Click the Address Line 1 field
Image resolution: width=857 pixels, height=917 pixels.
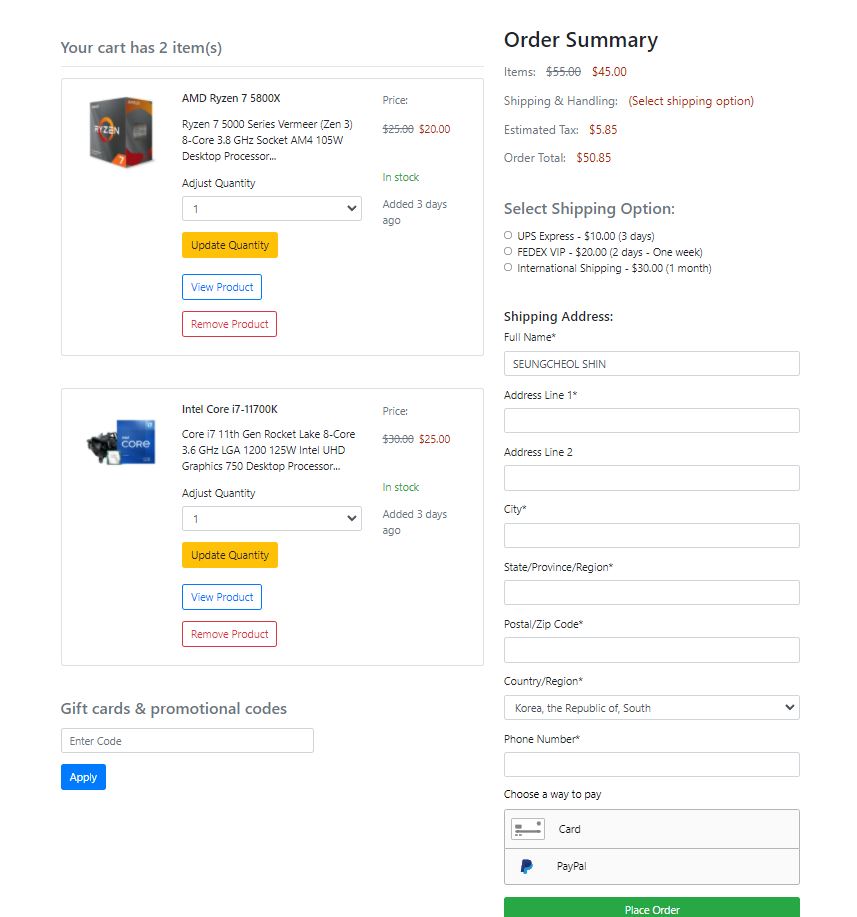pos(652,420)
